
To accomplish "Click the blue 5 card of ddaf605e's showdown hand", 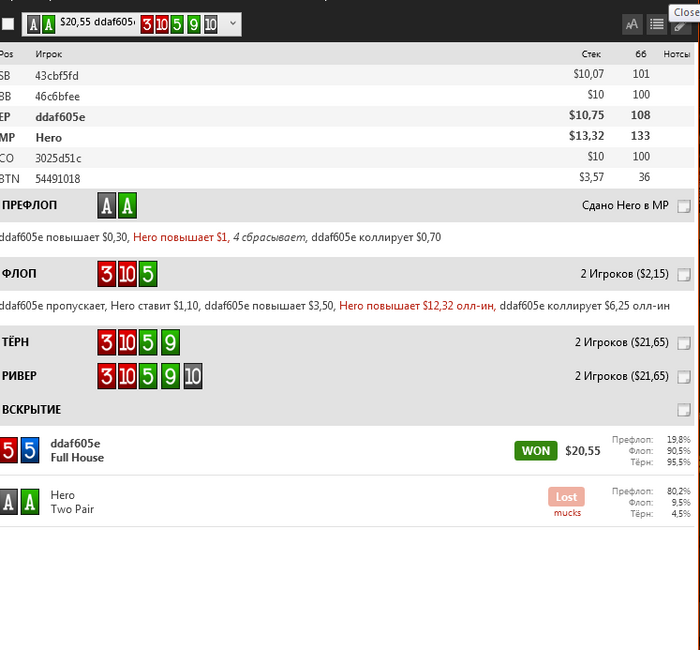I will pyautogui.click(x=29, y=450).
